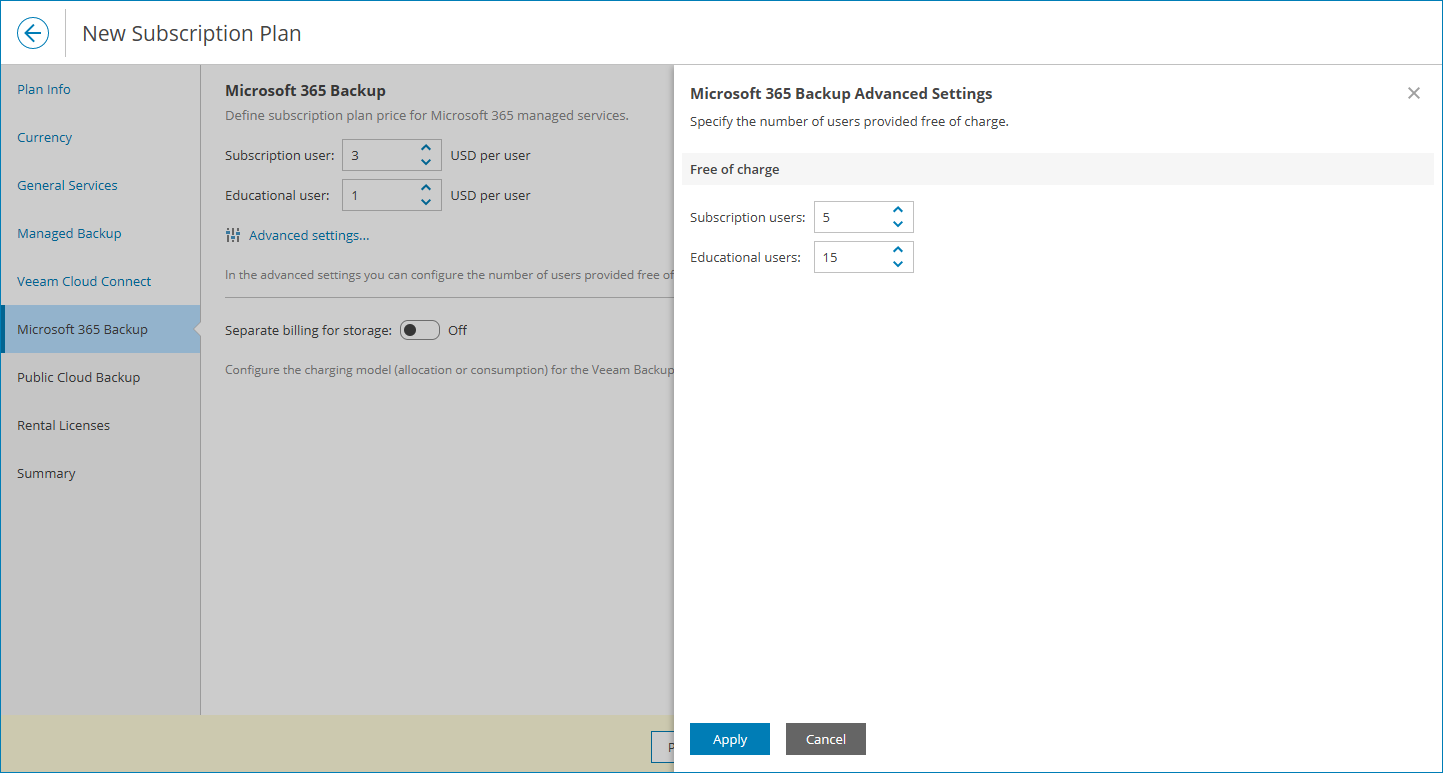Image resolution: width=1443 pixels, height=773 pixels.
Task: Apply the advanced settings changes
Action: [729, 738]
